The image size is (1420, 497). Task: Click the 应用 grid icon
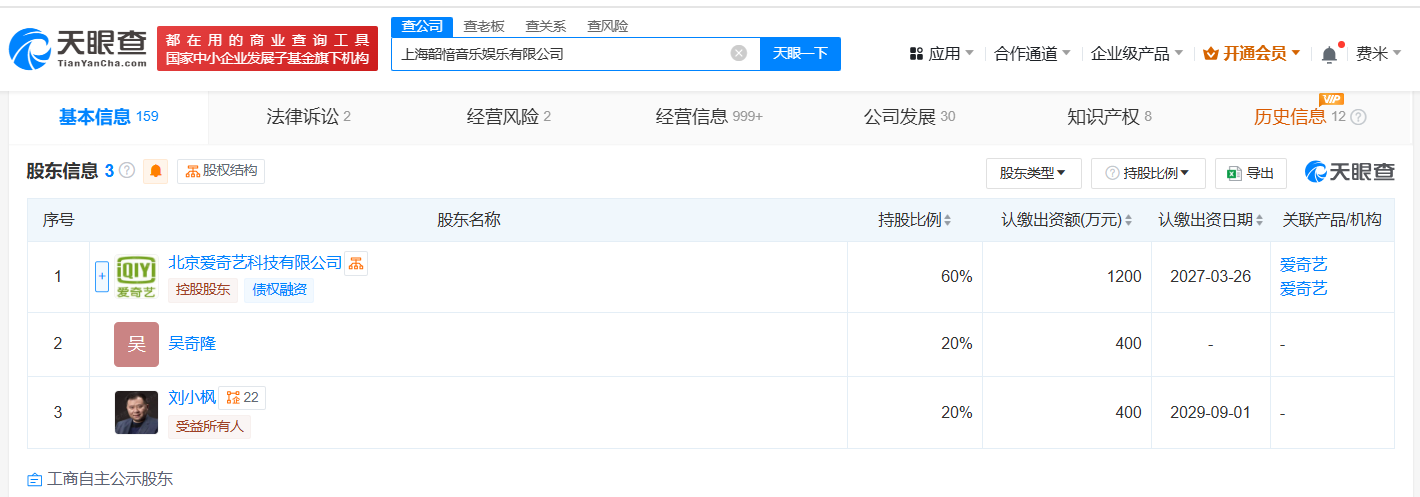916,54
